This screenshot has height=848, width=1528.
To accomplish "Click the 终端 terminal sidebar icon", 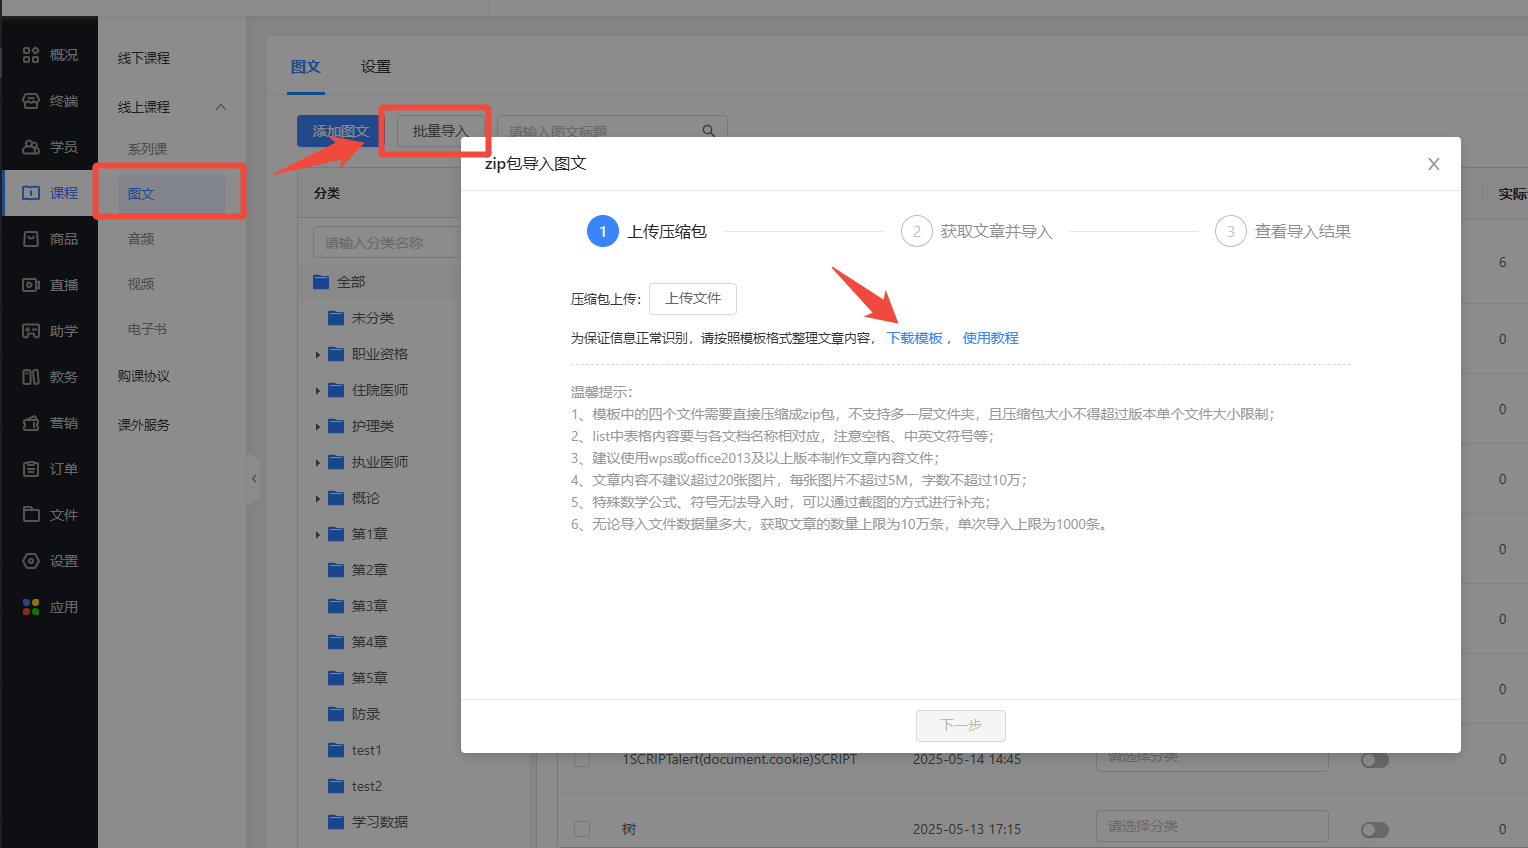I will coord(31,101).
